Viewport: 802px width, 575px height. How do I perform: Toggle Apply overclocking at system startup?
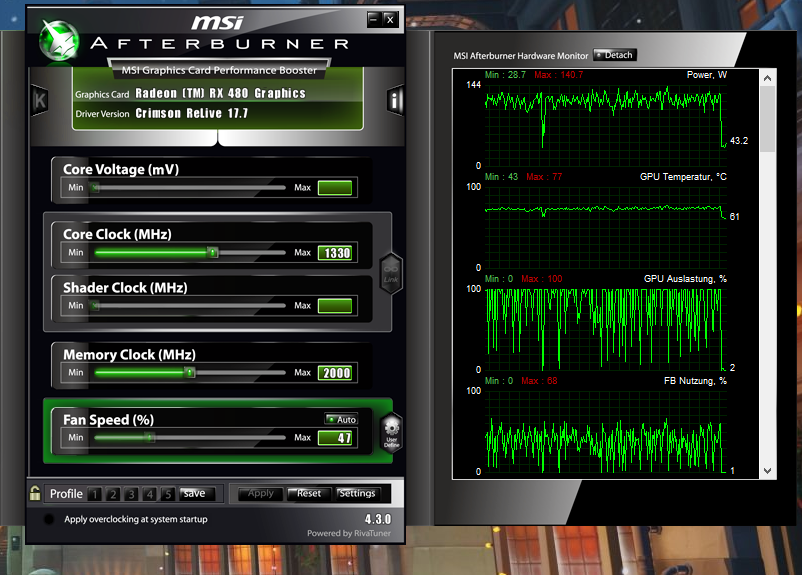tap(49, 519)
